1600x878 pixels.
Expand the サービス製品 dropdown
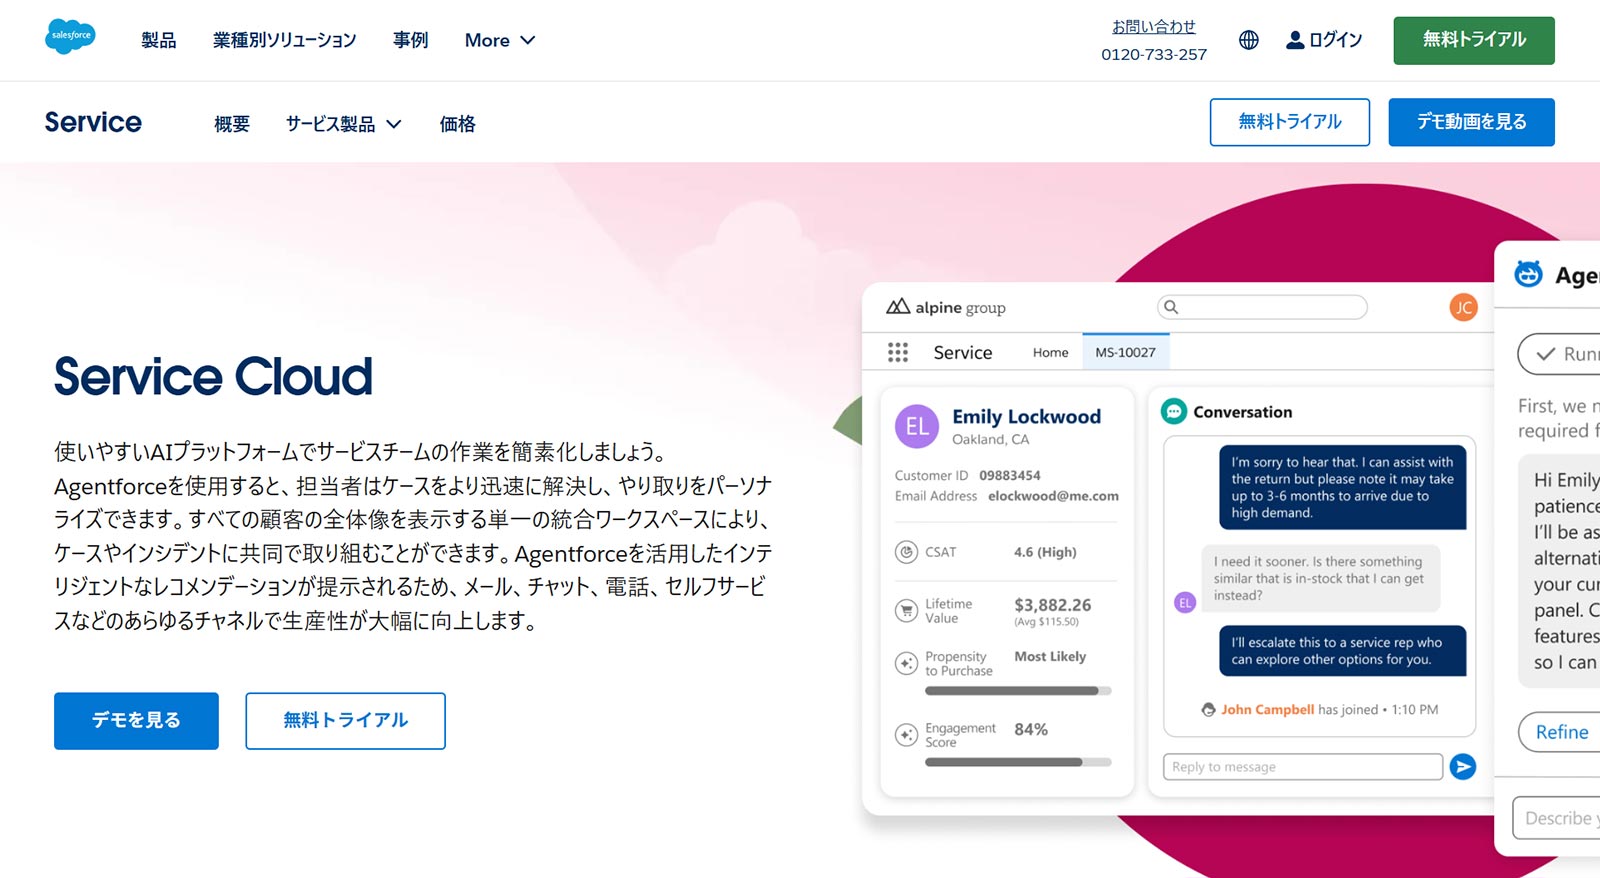[343, 124]
